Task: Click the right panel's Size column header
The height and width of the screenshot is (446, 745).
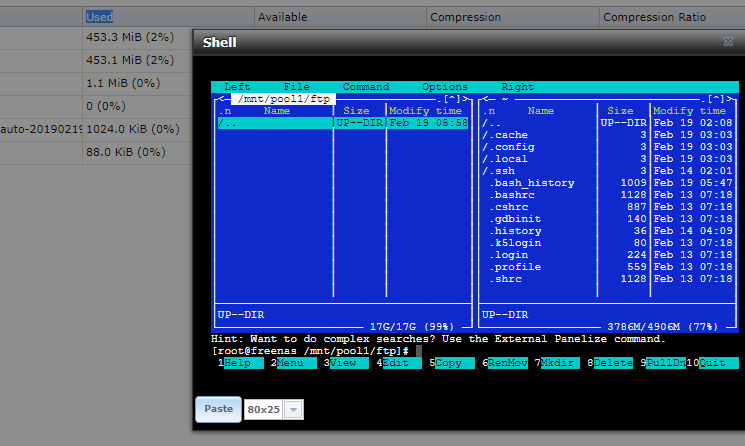Action: coord(620,111)
